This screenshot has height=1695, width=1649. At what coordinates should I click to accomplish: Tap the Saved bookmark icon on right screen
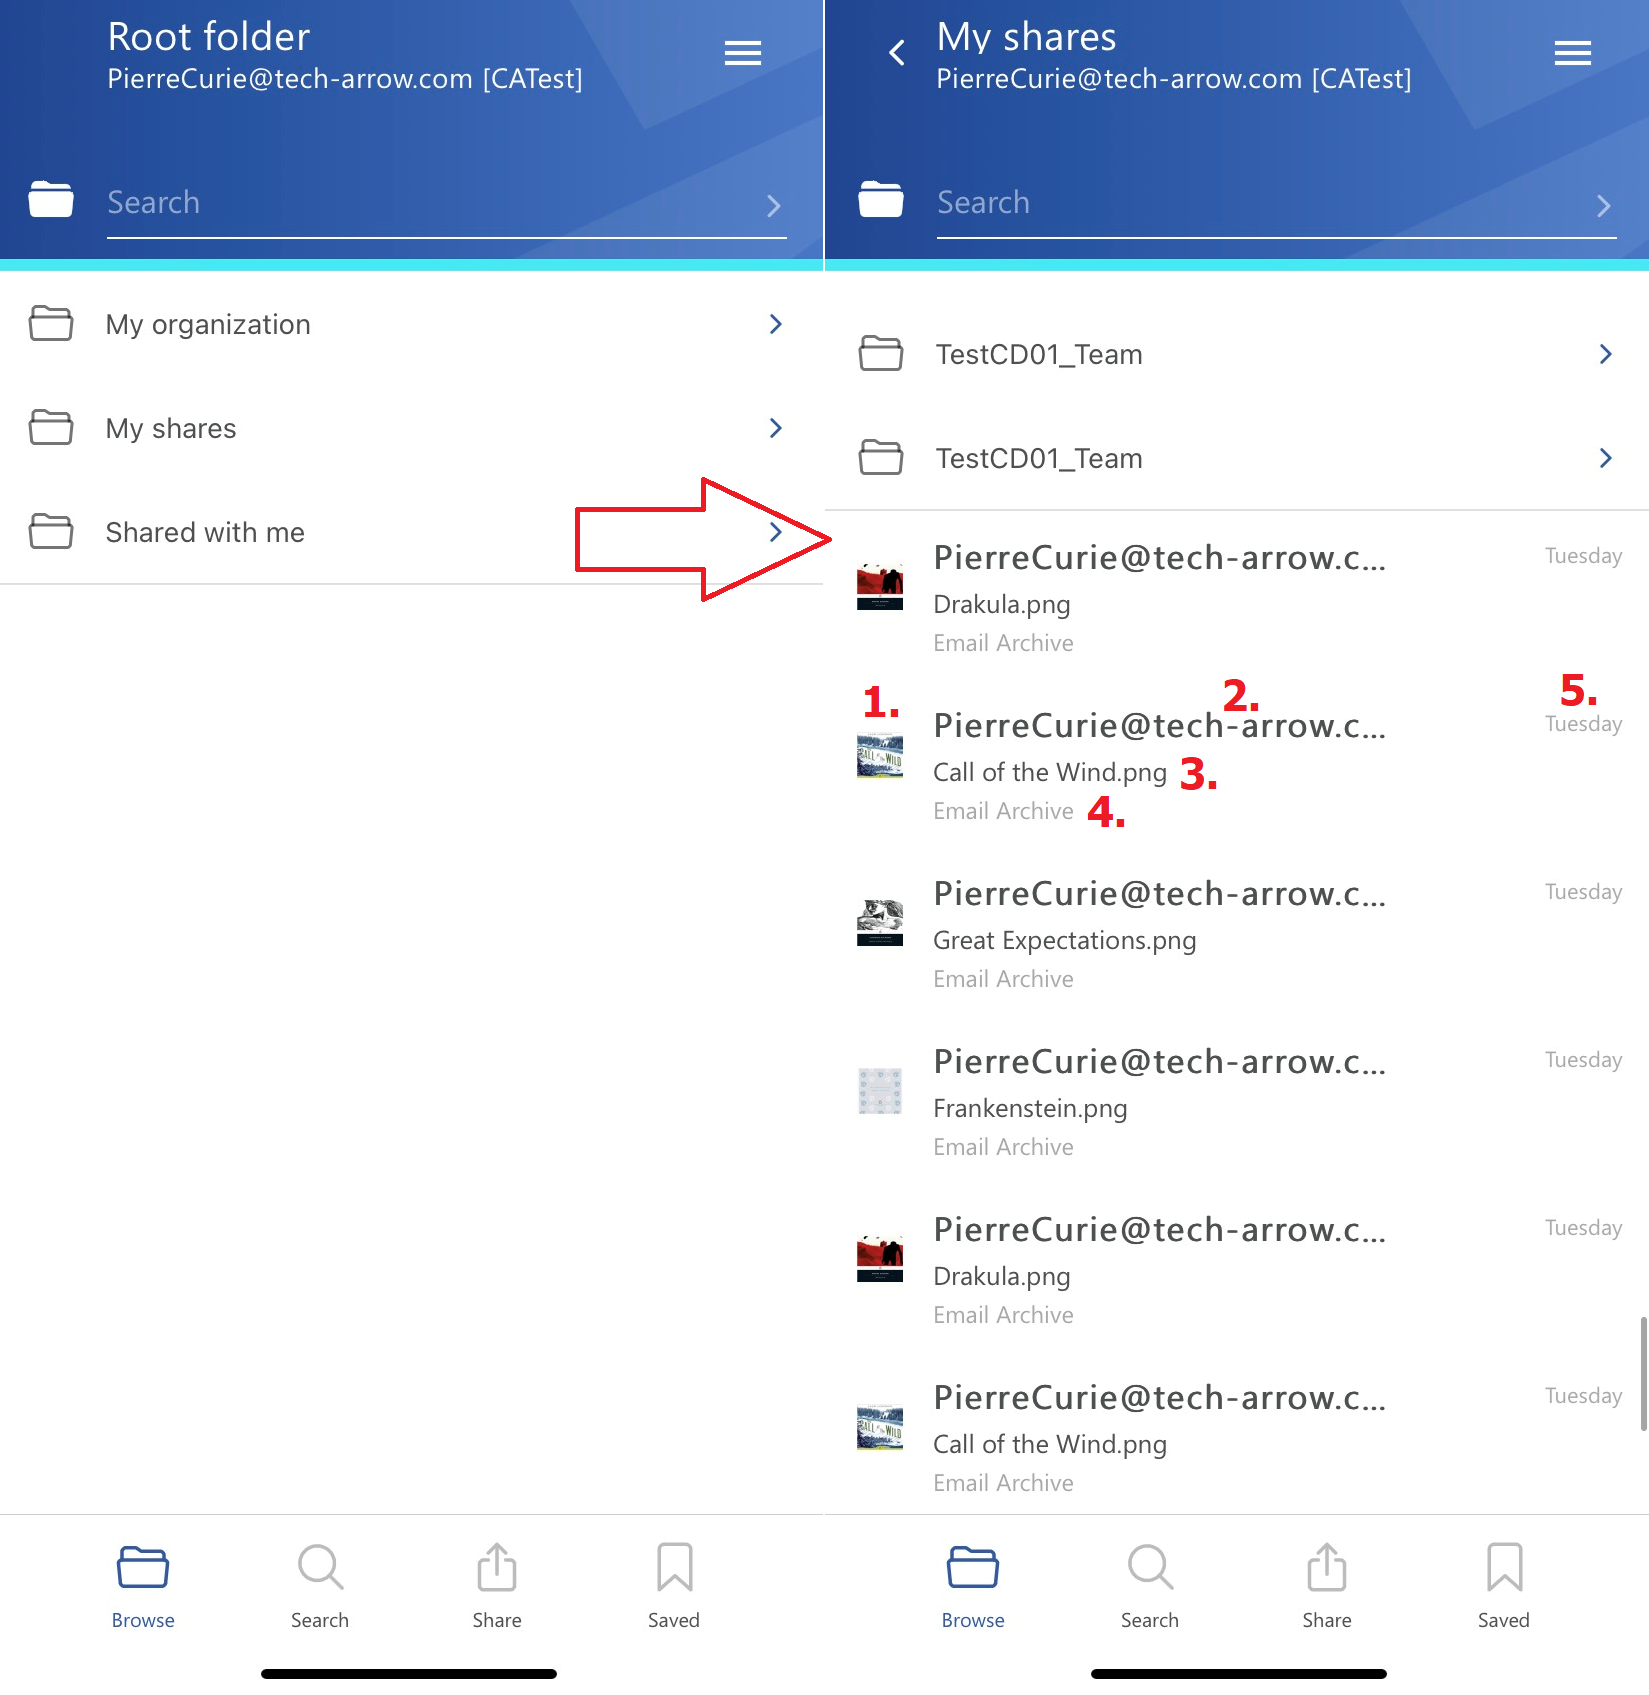(1504, 1566)
